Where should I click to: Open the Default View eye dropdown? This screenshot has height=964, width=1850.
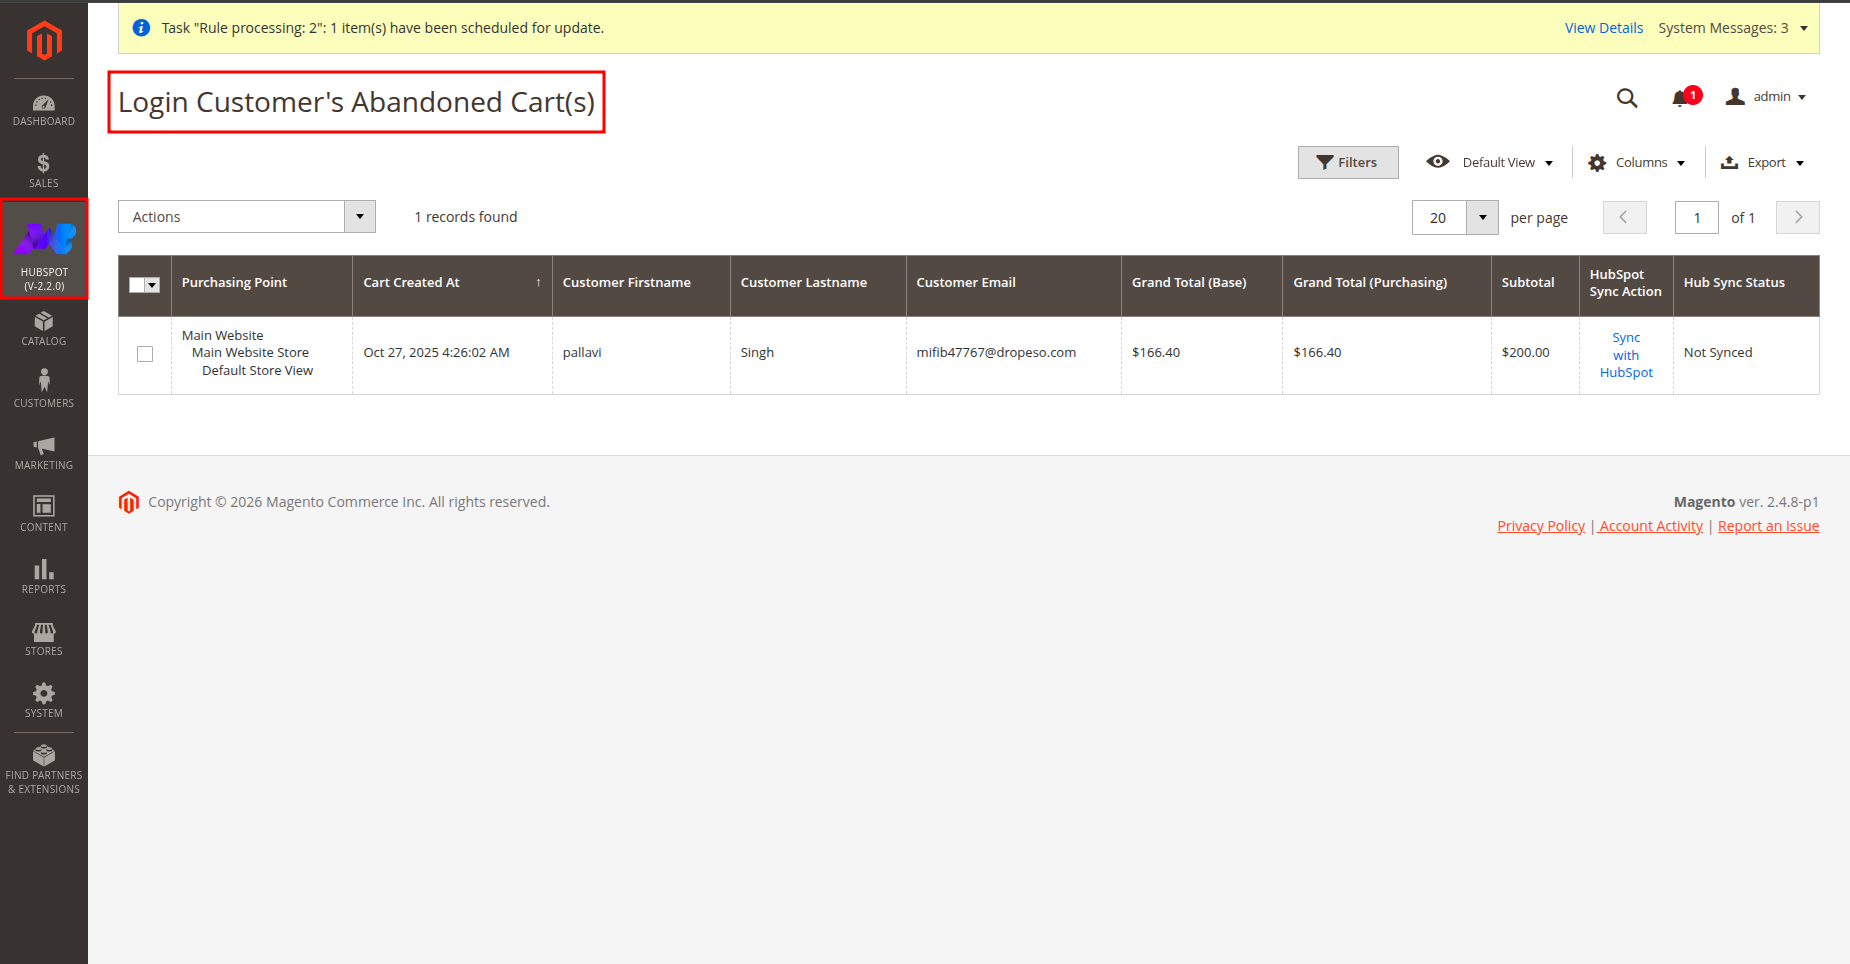(x=1490, y=163)
